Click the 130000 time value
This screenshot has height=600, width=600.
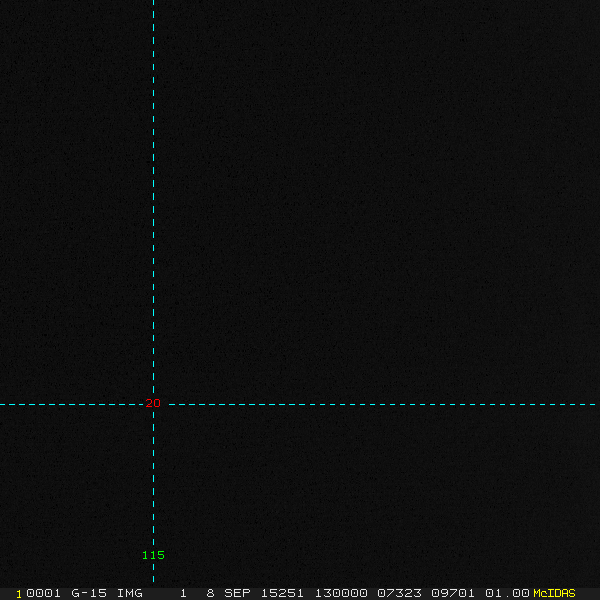point(341,593)
